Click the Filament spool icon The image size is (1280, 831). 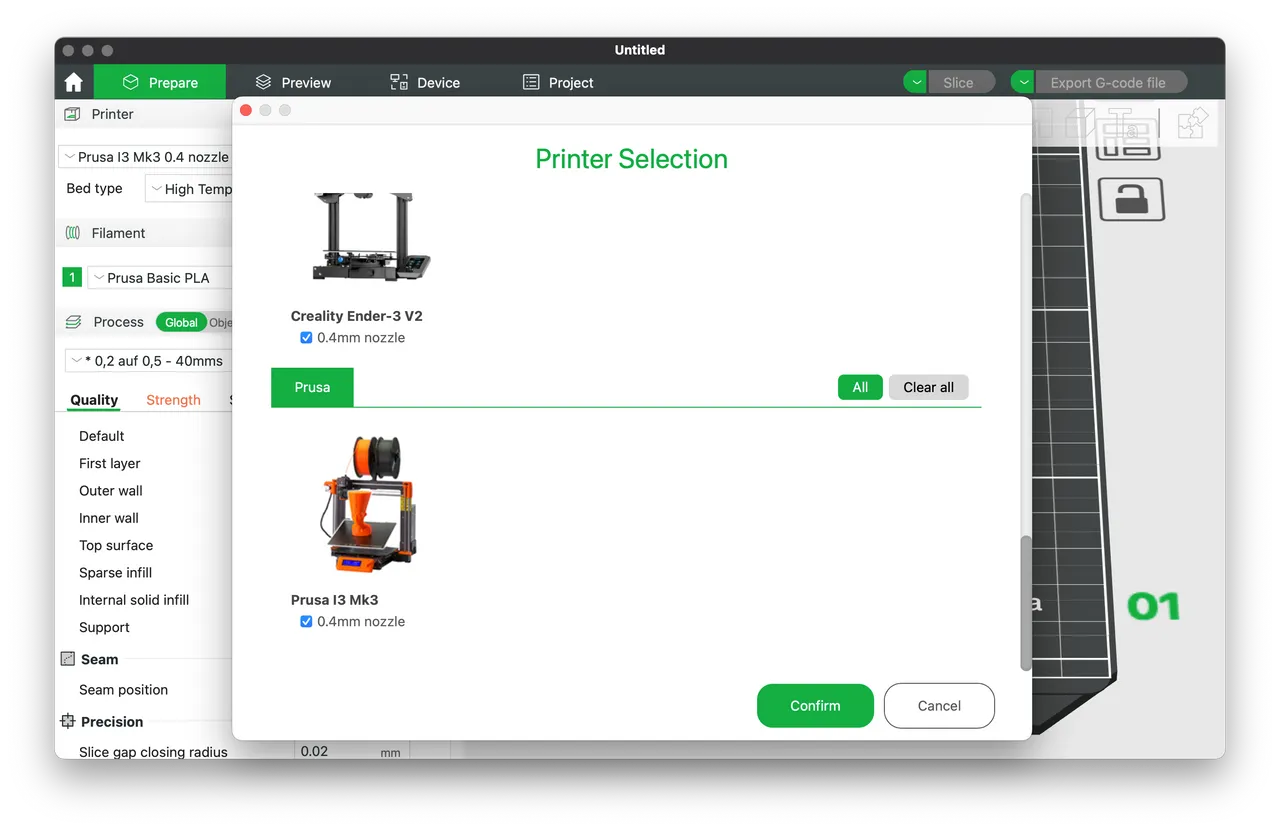pyautogui.click(x=73, y=233)
